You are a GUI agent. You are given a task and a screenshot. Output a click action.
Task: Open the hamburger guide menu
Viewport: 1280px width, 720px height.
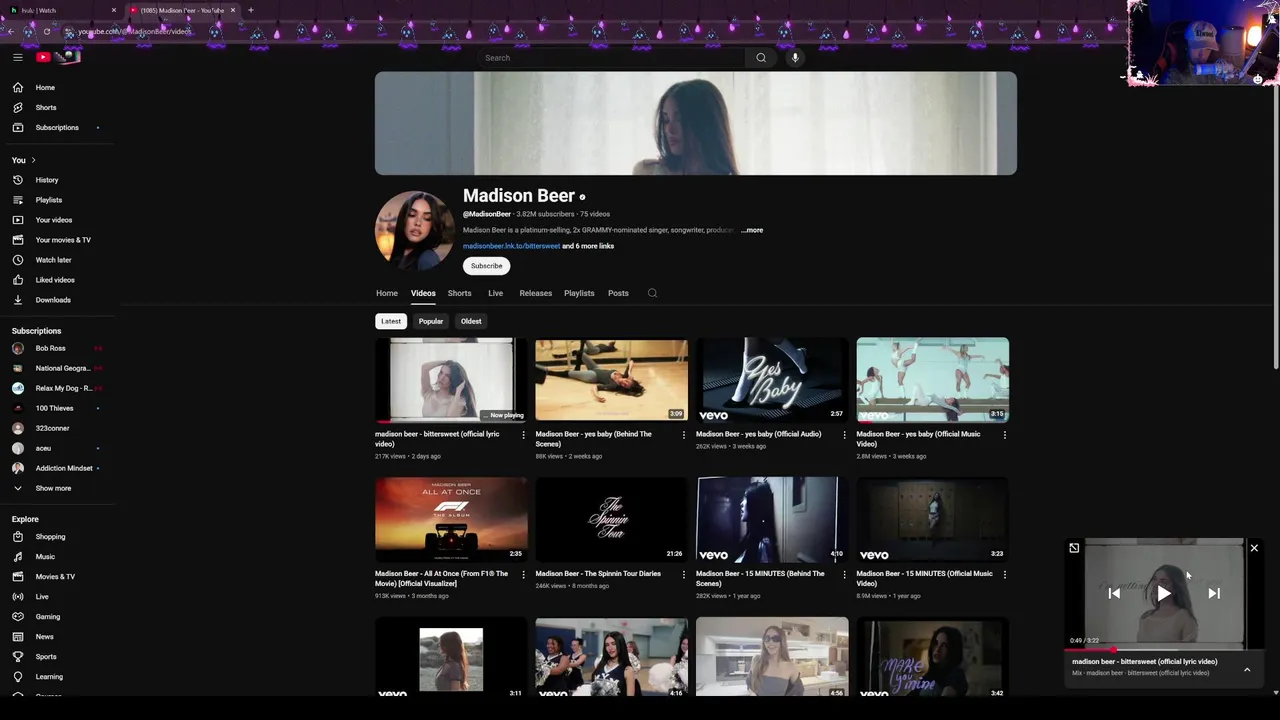click(x=18, y=57)
